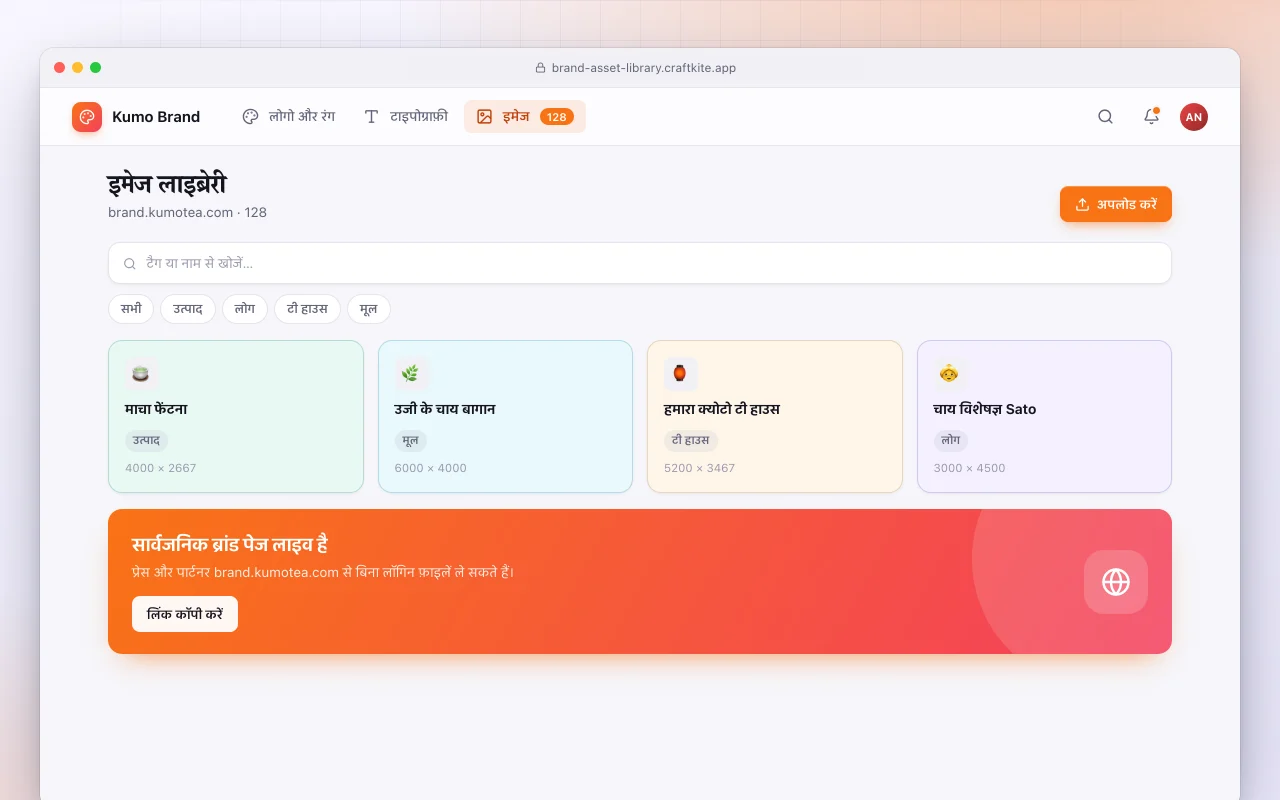Click the अपलोड करें button

click(1116, 204)
